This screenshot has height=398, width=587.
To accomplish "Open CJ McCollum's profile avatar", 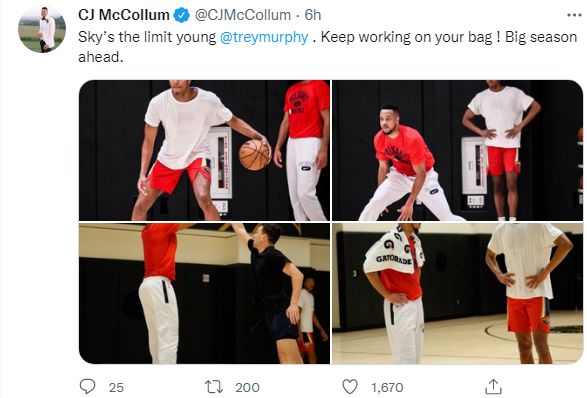I will (x=42, y=29).
